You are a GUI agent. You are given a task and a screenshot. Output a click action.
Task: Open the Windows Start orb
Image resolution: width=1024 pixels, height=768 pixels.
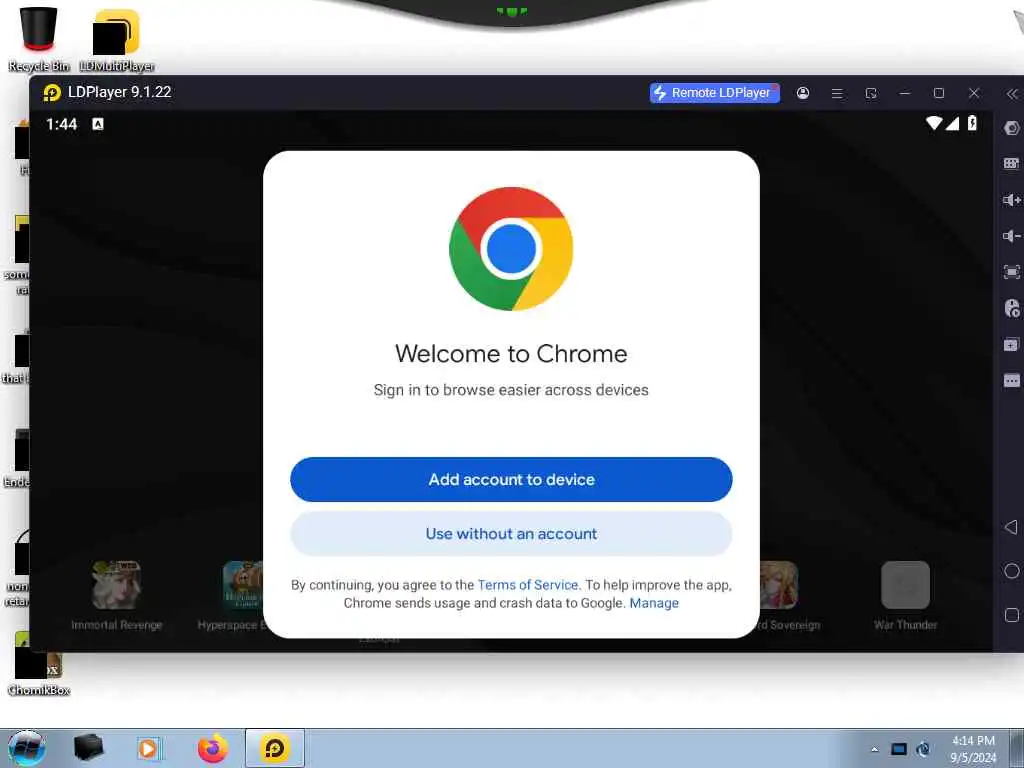(x=27, y=748)
